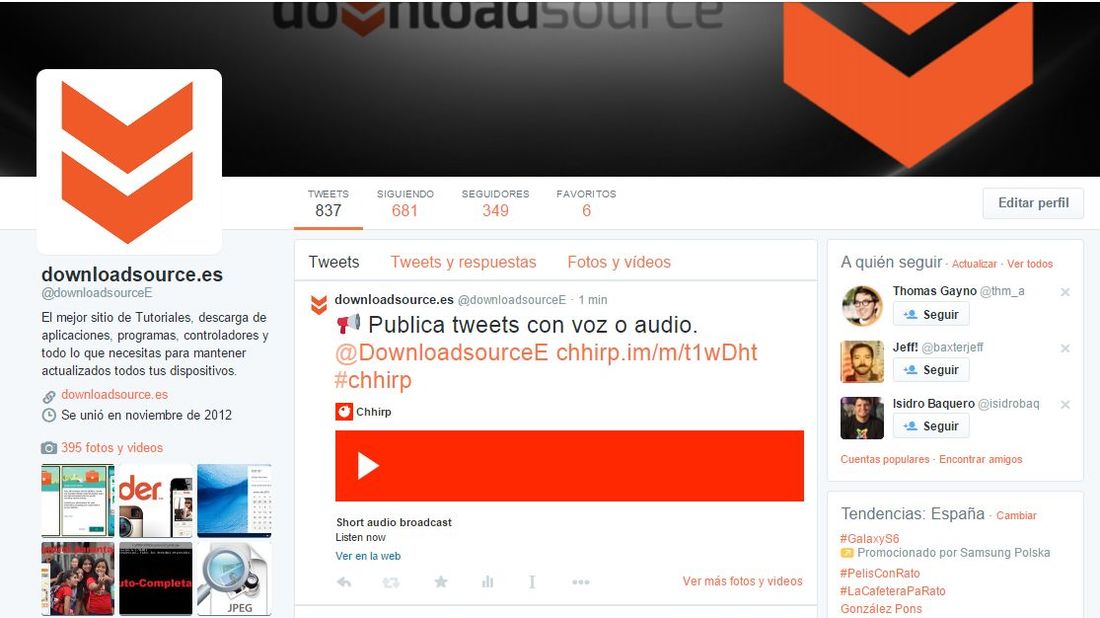Dismiss Isidro Baquero suggestion
This screenshot has height=618, width=1100.
pyautogui.click(x=1065, y=404)
